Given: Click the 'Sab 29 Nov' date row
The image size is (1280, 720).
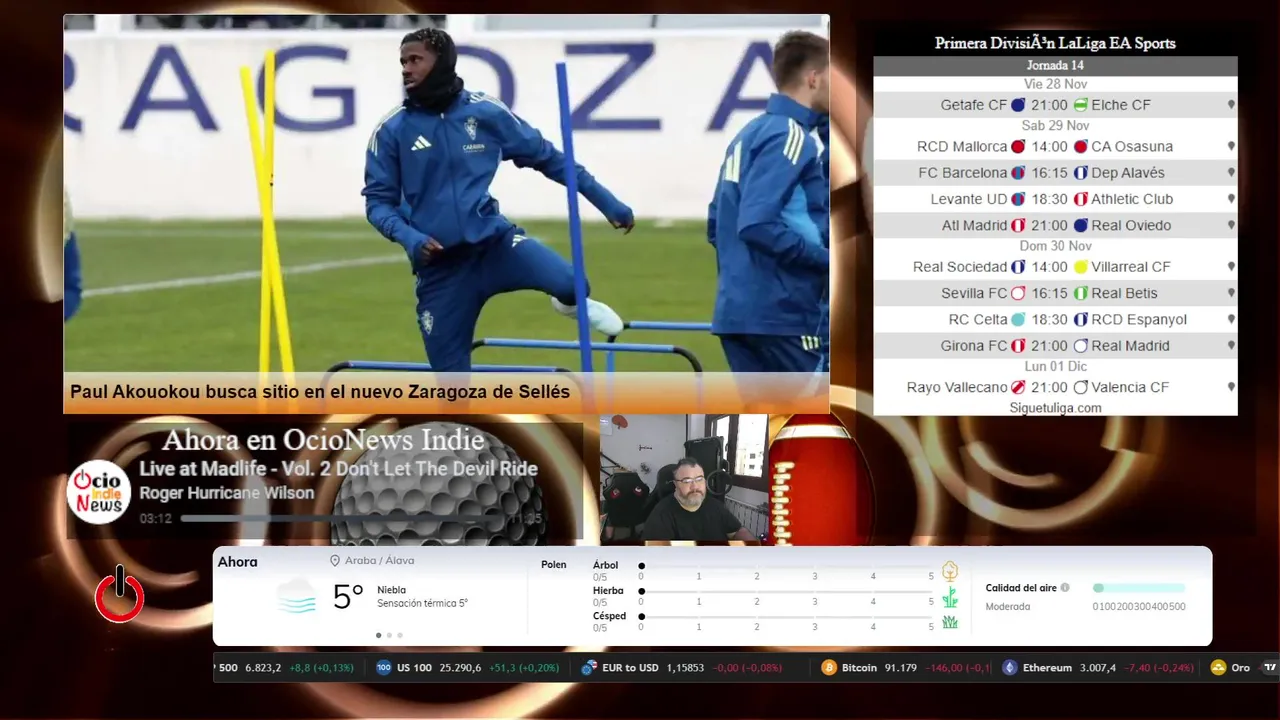Looking at the screenshot, I should coord(1055,126).
